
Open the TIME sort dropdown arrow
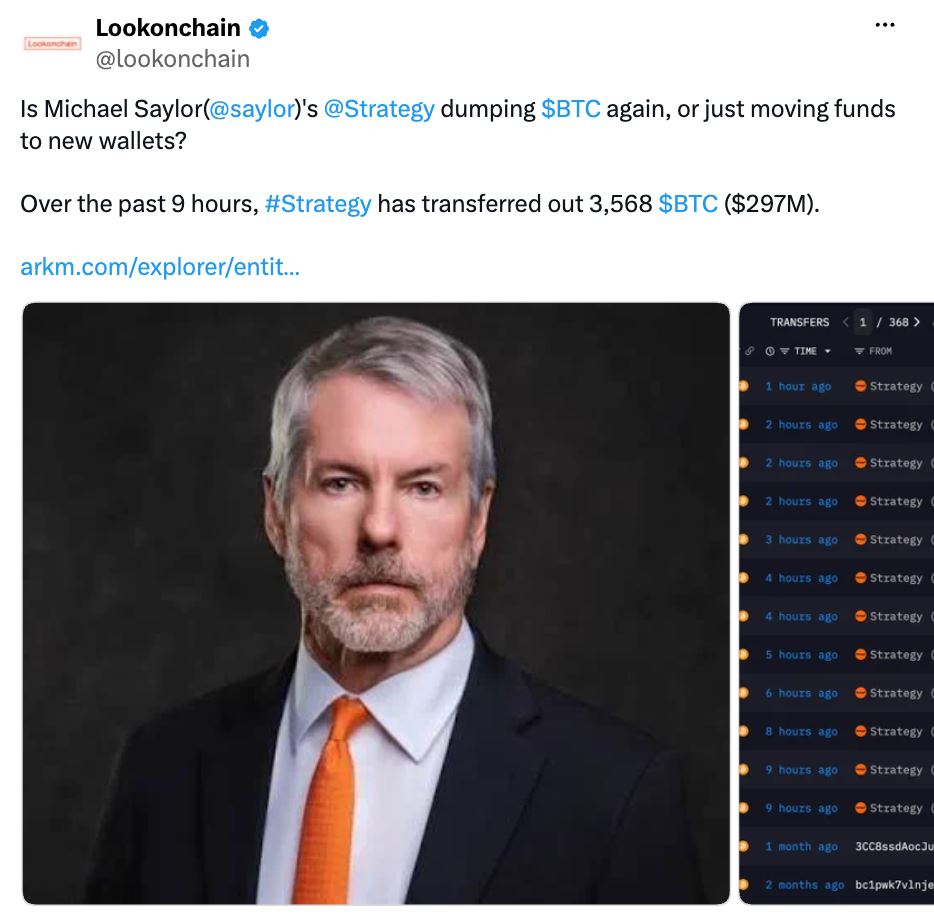pyautogui.click(x=827, y=352)
